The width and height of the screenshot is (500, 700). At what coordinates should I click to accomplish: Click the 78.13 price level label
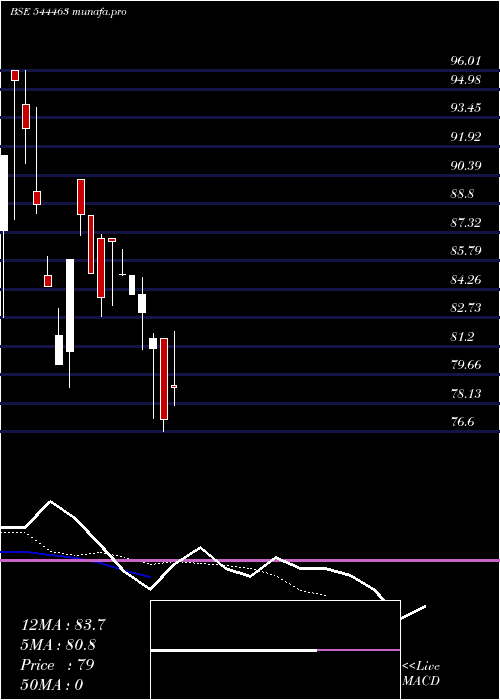(x=466, y=393)
